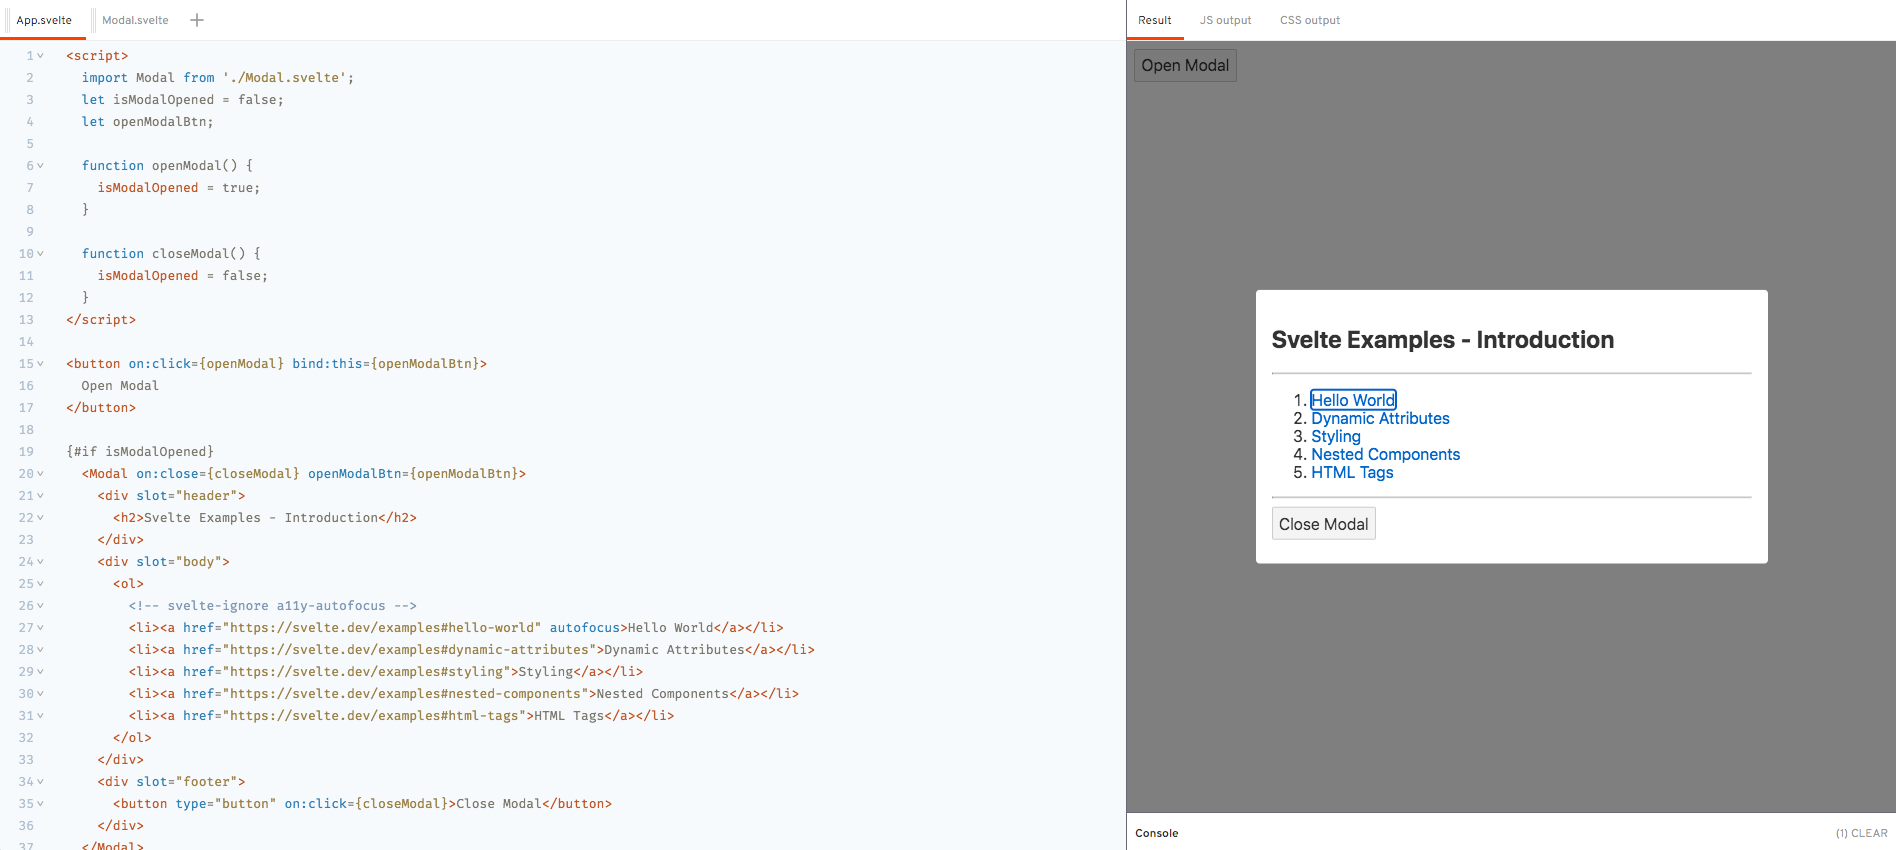Open the Dynamic Attributes link
Viewport: 1896px width, 850px height.
pyautogui.click(x=1380, y=418)
